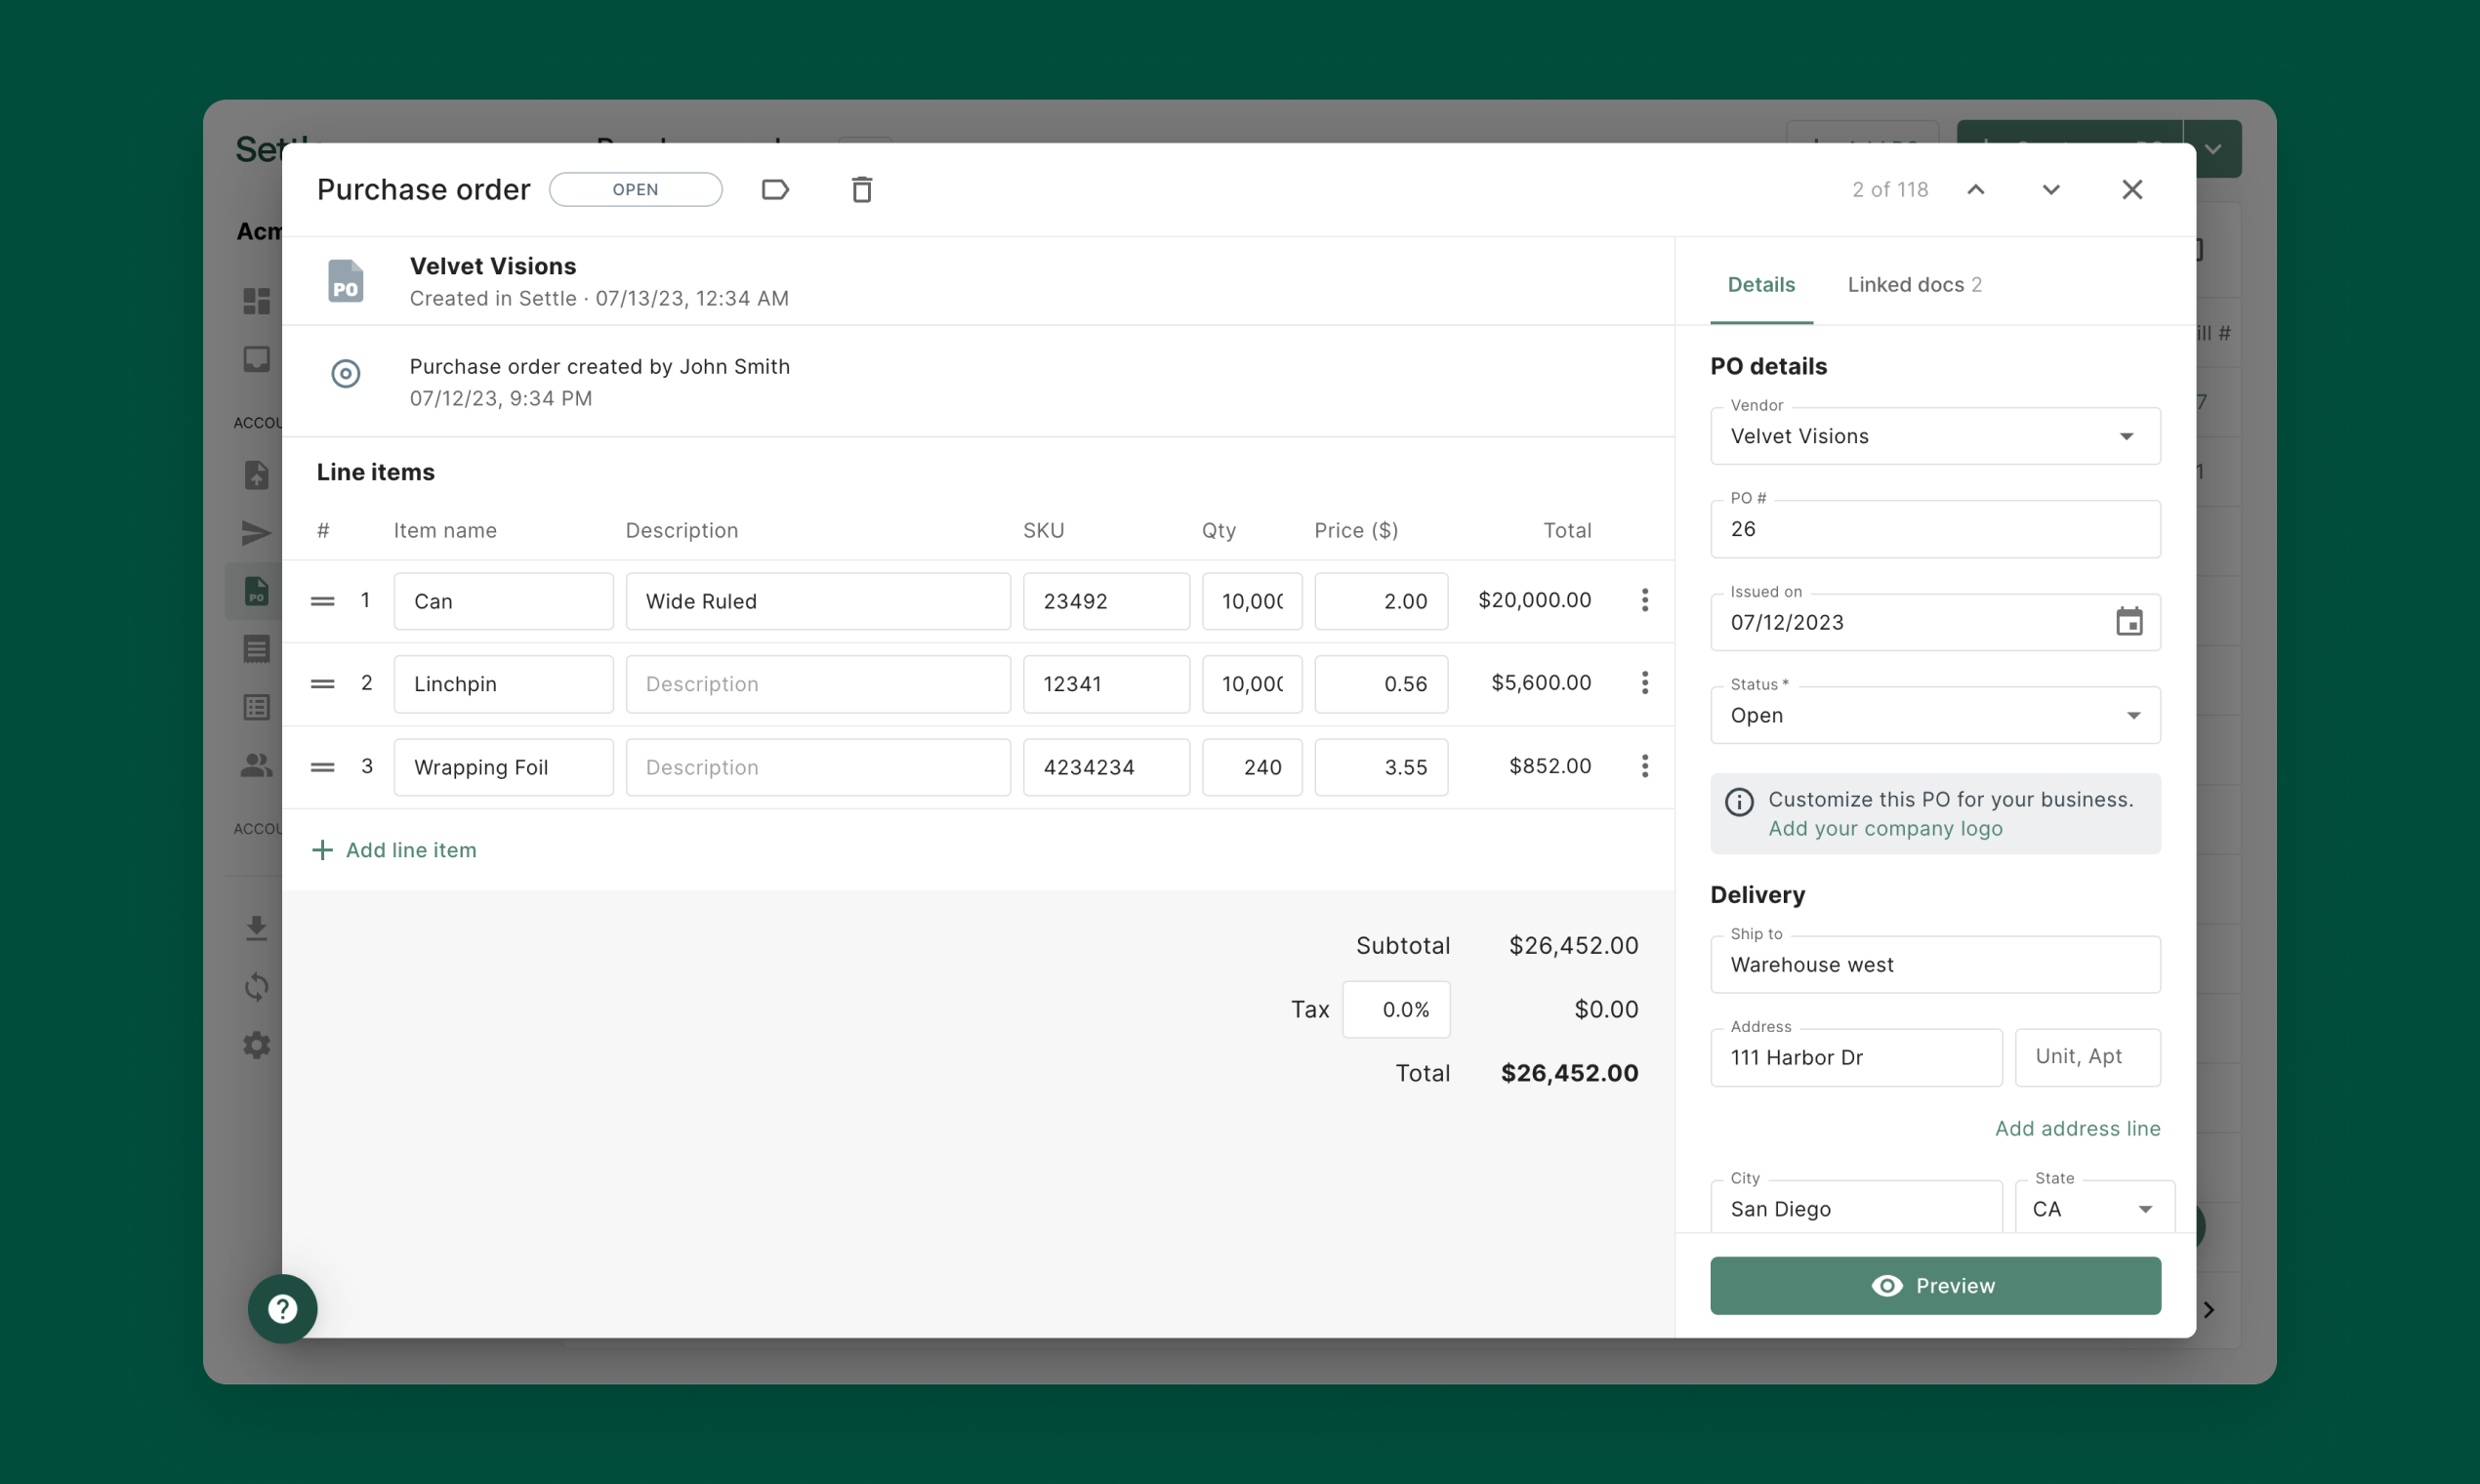
Task: Click the City field San Diego
Action: click(1856, 1207)
